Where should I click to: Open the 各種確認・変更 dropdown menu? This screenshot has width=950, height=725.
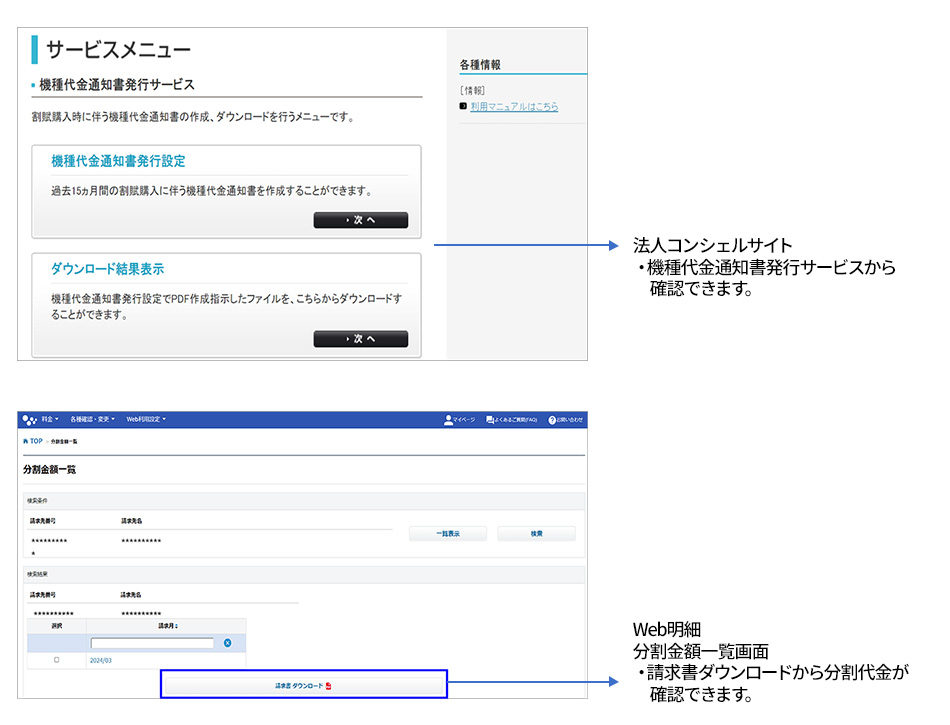click(x=93, y=420)
